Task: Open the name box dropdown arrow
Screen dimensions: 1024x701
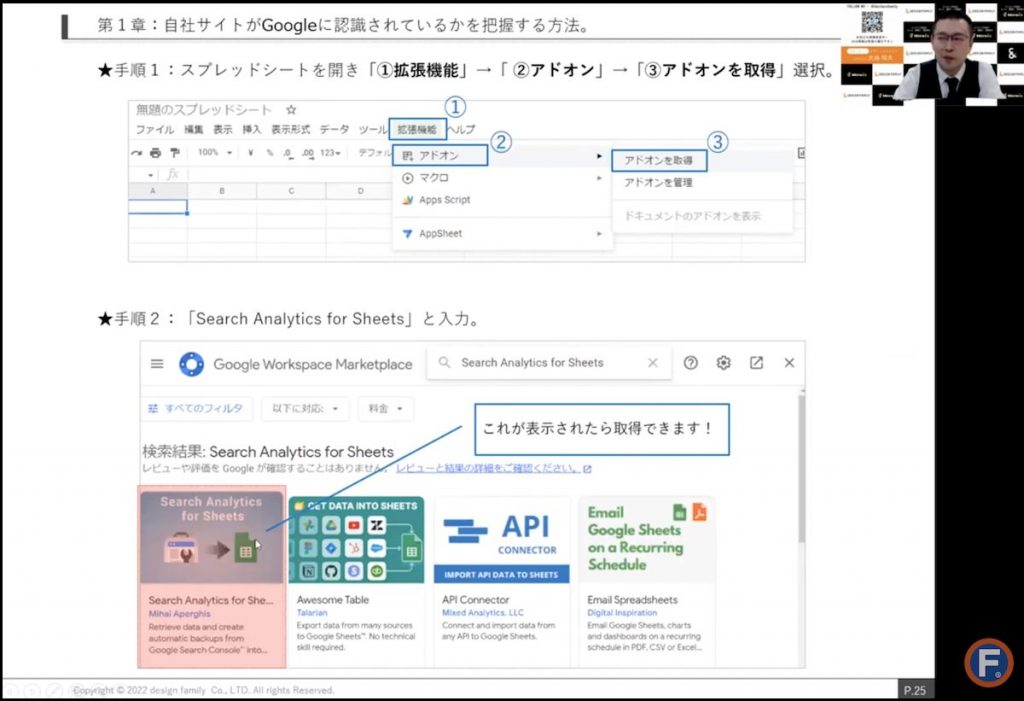Action: pos(151,175)
